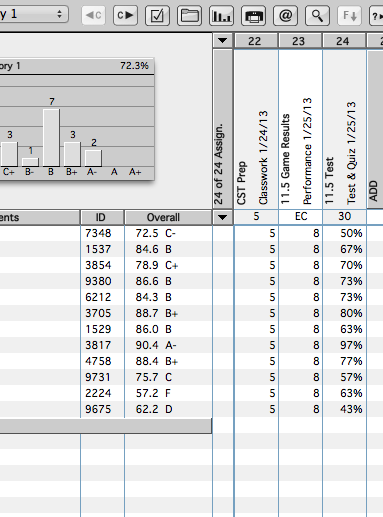Image resolution: width=383 pixels, height=517 pixels.
Task: Click the F down-arrow toolbar icon
Action: 349,15
